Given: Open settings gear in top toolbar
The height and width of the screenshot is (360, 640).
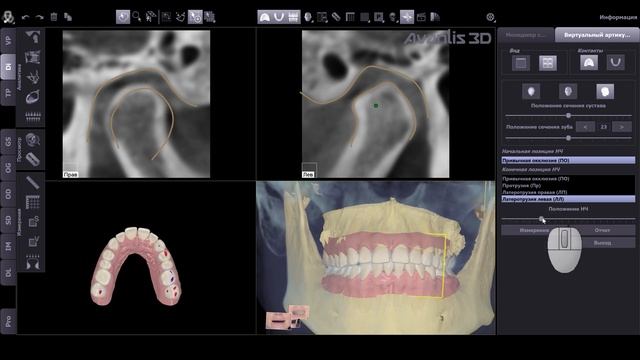Looking at the screenshot, I should pos(491,17).
